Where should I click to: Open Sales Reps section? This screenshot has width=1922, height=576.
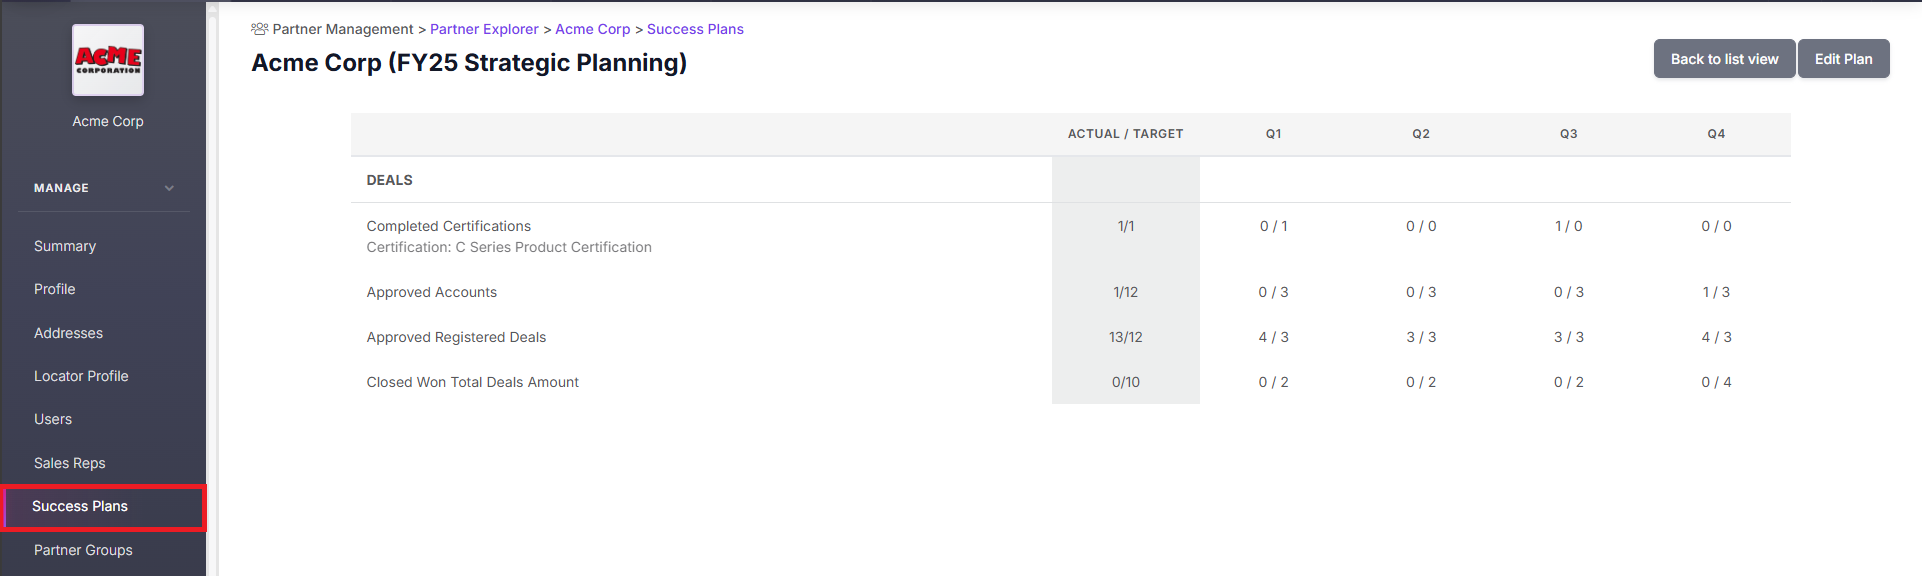click(x=70, y=463)
